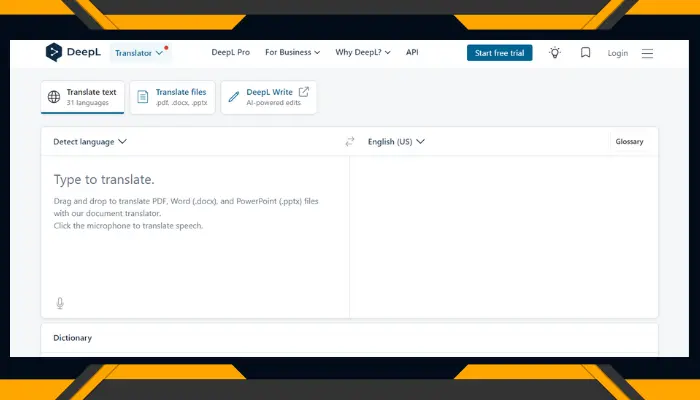Click the Dictionary section header
Viewport: 700px width, 400px height.
tap(72, 338)
